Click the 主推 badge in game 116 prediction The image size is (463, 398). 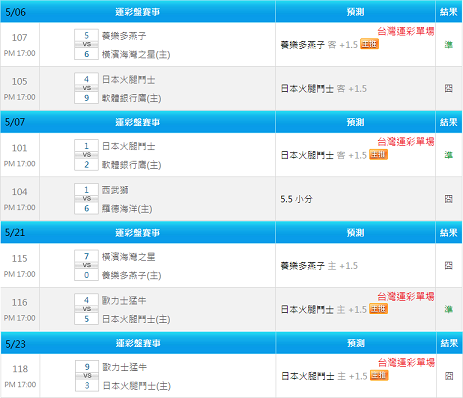[378, 309]
